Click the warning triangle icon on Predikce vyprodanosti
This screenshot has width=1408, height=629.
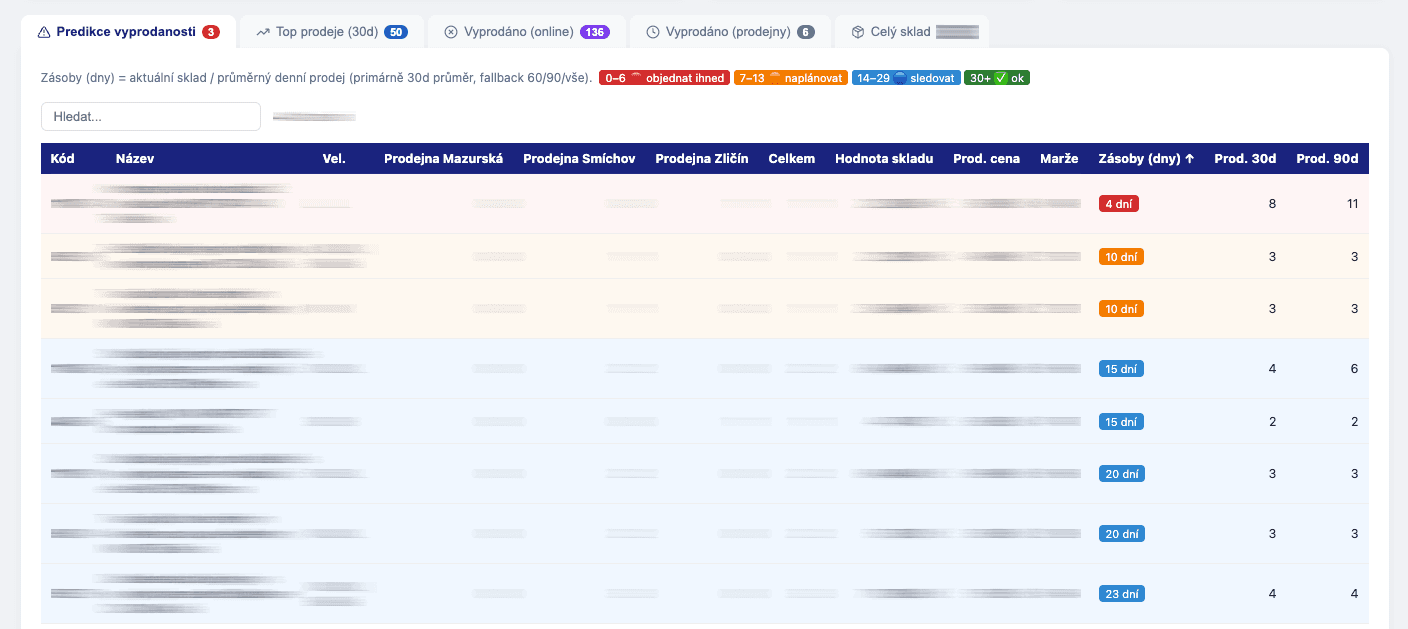44,32
